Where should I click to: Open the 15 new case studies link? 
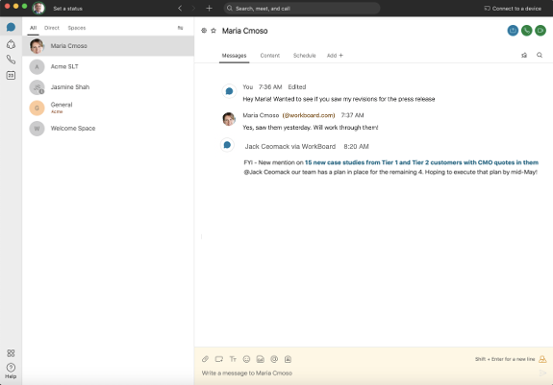point(421,163)
